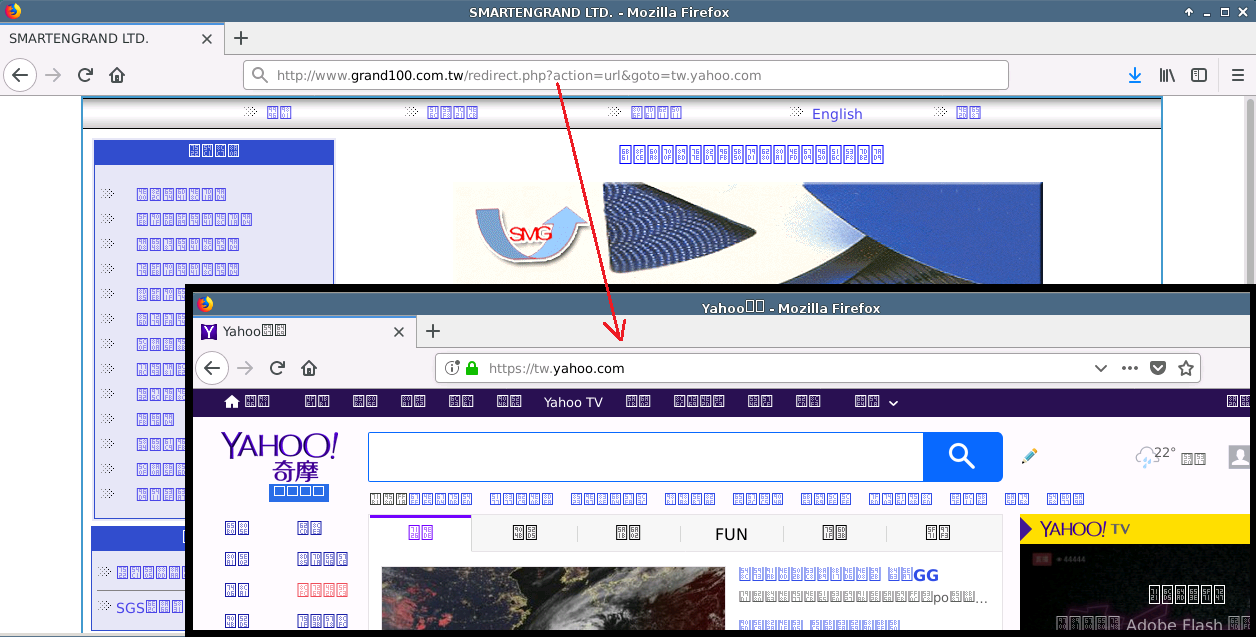Select the FUN news tab
This screenshot has width=1256, height=637.
731,534
